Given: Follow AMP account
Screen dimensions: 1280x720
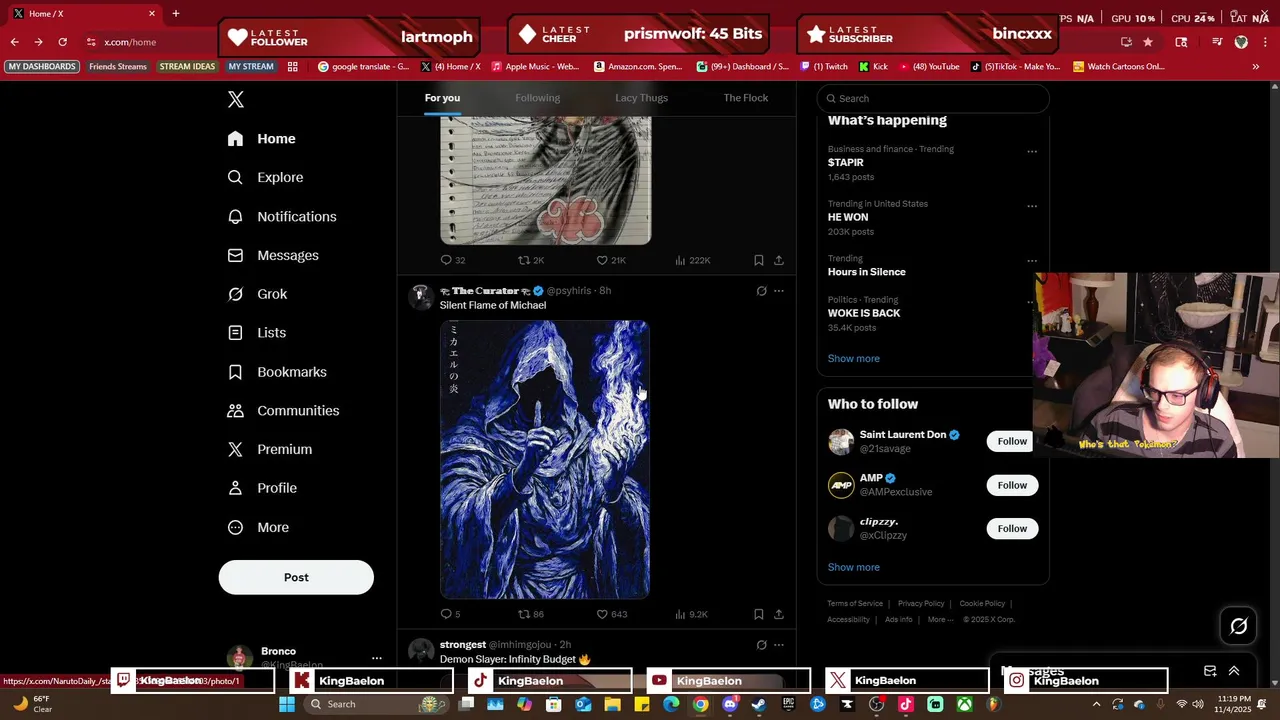Looking at the screenshot, I should click(x=1012, y=485).
